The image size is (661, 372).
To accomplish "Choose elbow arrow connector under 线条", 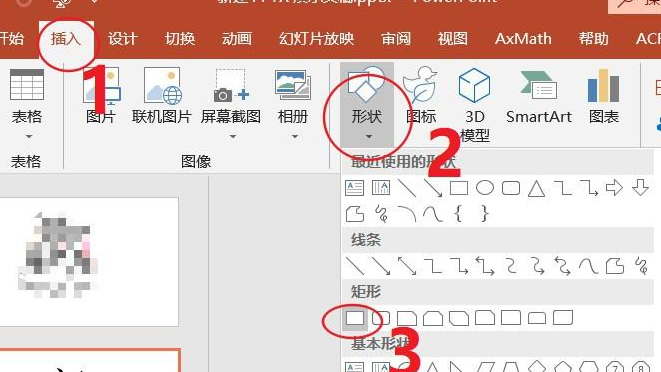I will click(x=459, y=266).
